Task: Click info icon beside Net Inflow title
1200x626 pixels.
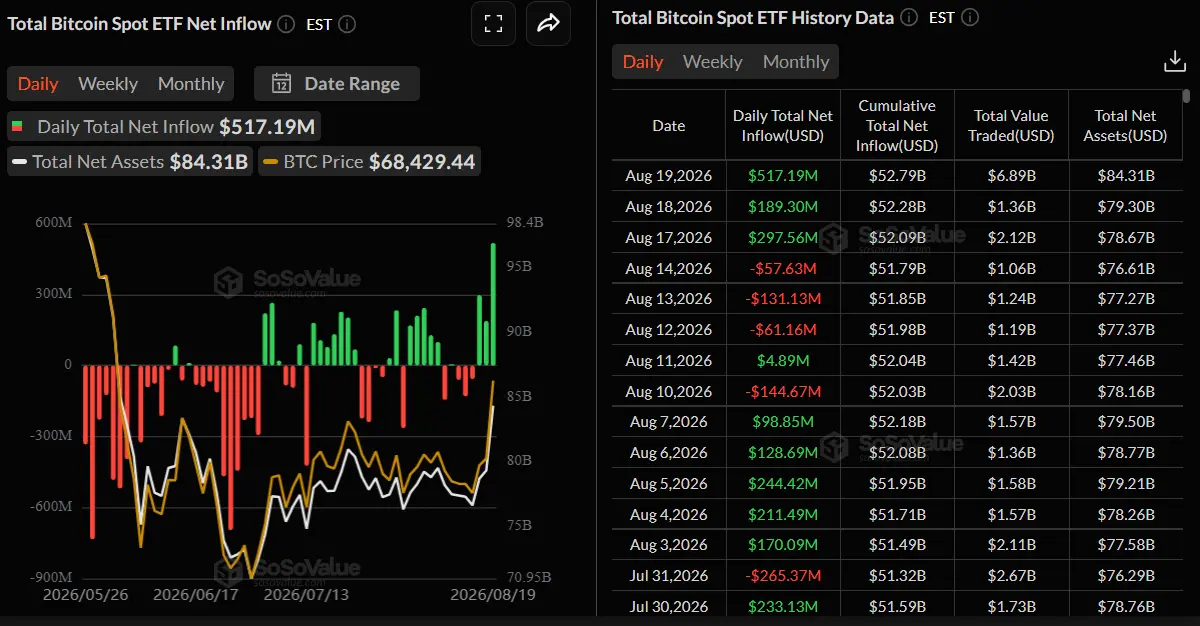Action: 287,24
